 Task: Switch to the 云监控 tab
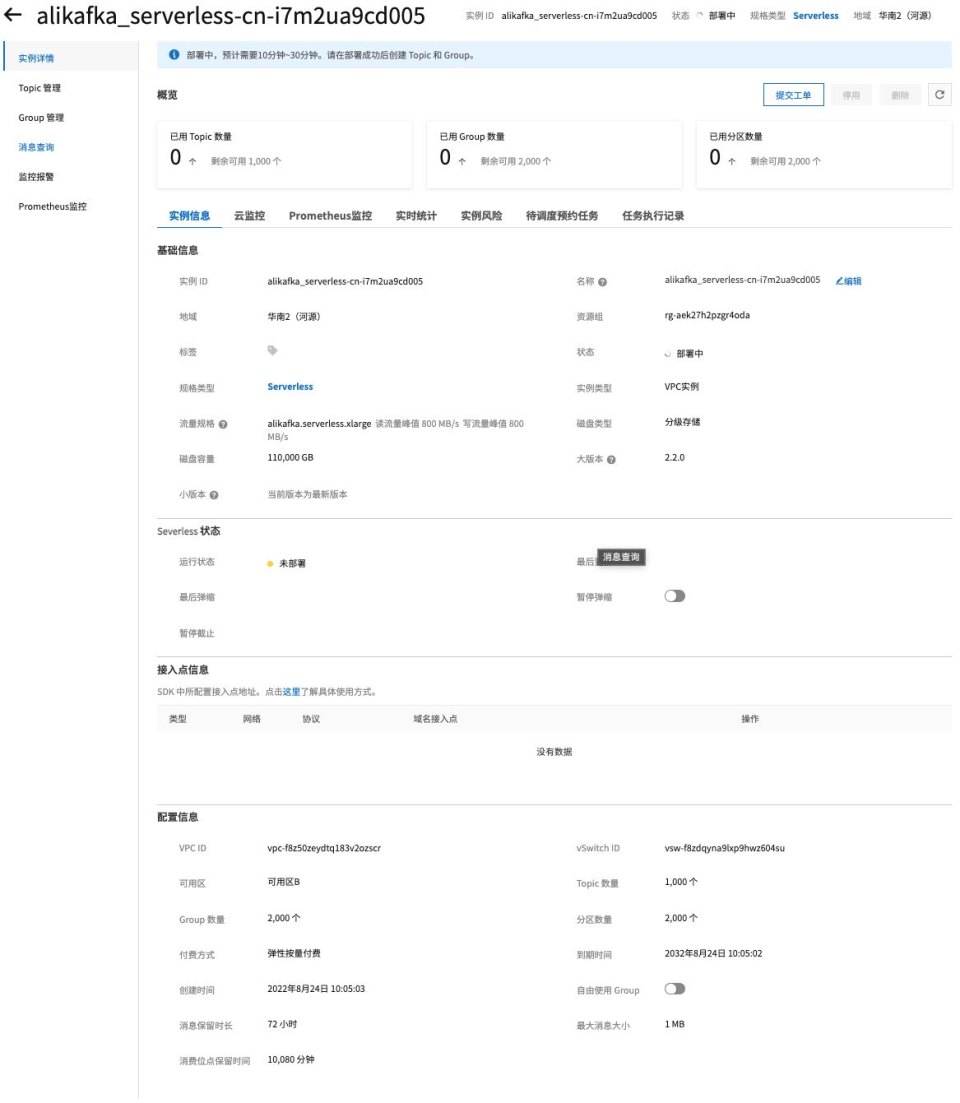[249, 216]
